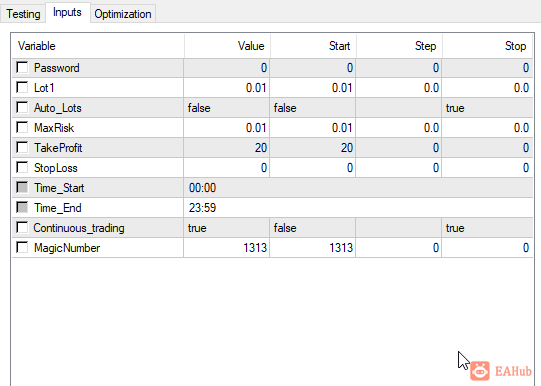Click the MagicNumber variable name

point(67,248)
